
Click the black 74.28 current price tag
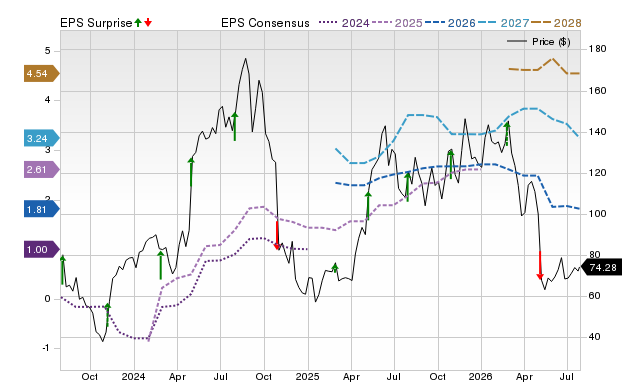coord(601,267)
